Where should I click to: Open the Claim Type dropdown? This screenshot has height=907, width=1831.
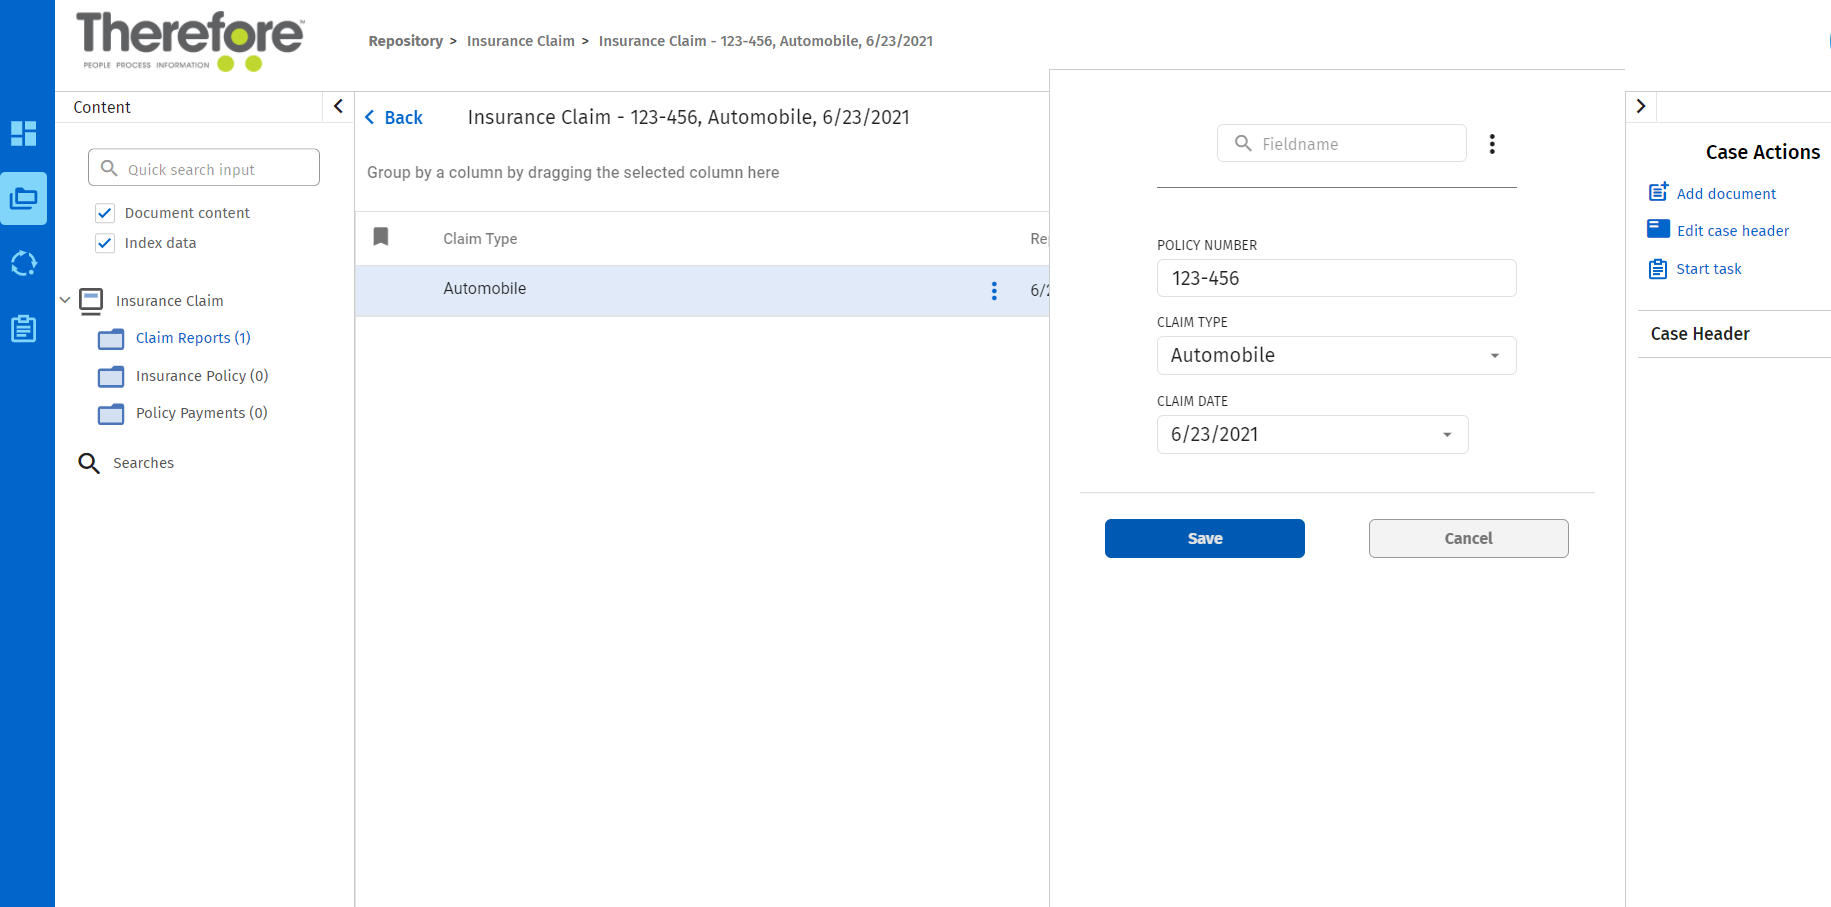(x=1494, y=356)
